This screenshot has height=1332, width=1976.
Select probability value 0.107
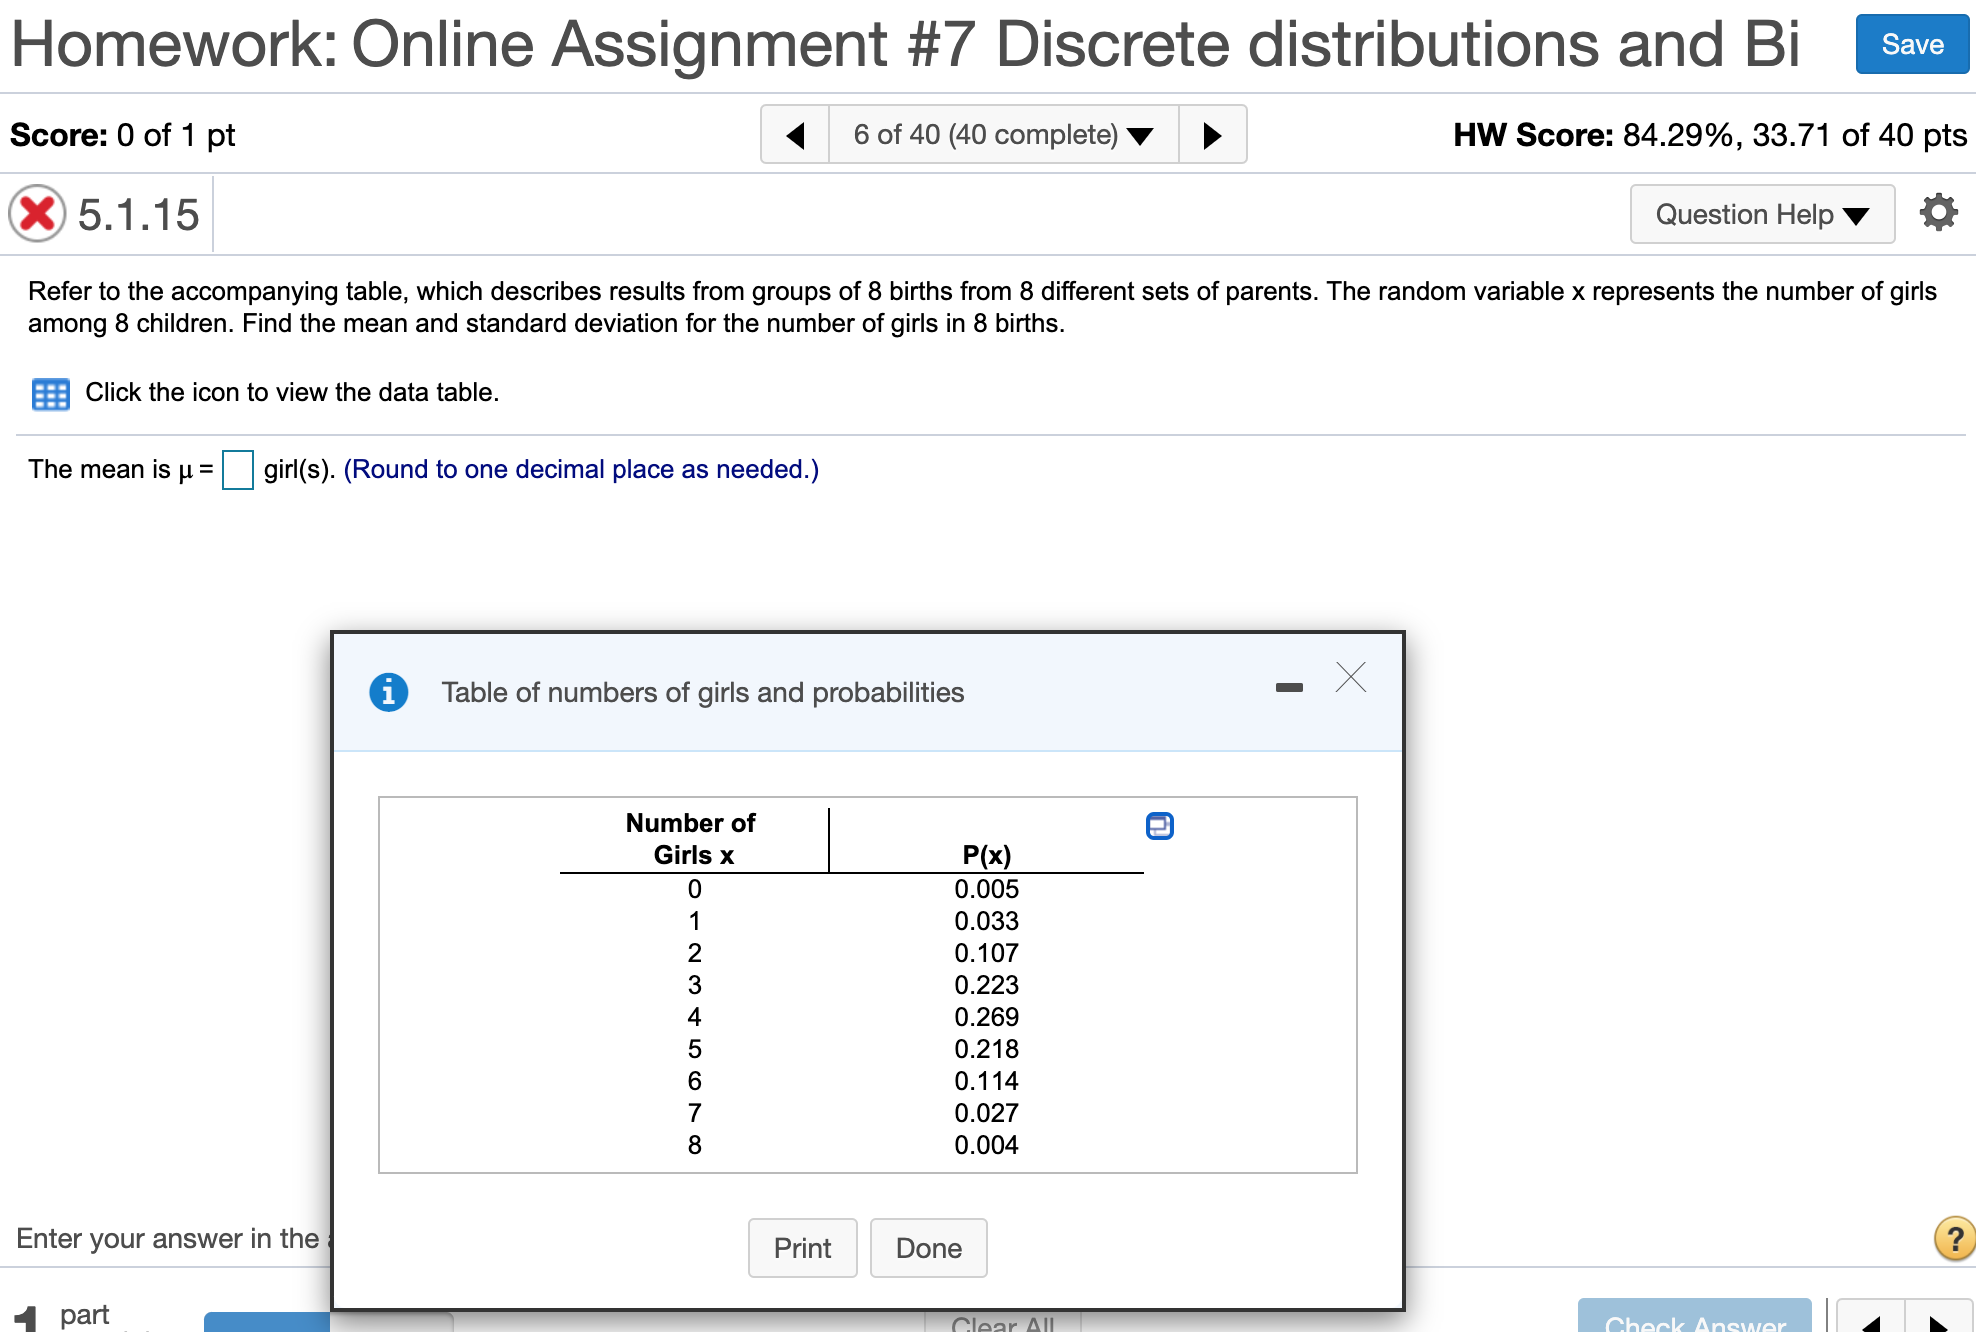(x=986, y=953)
